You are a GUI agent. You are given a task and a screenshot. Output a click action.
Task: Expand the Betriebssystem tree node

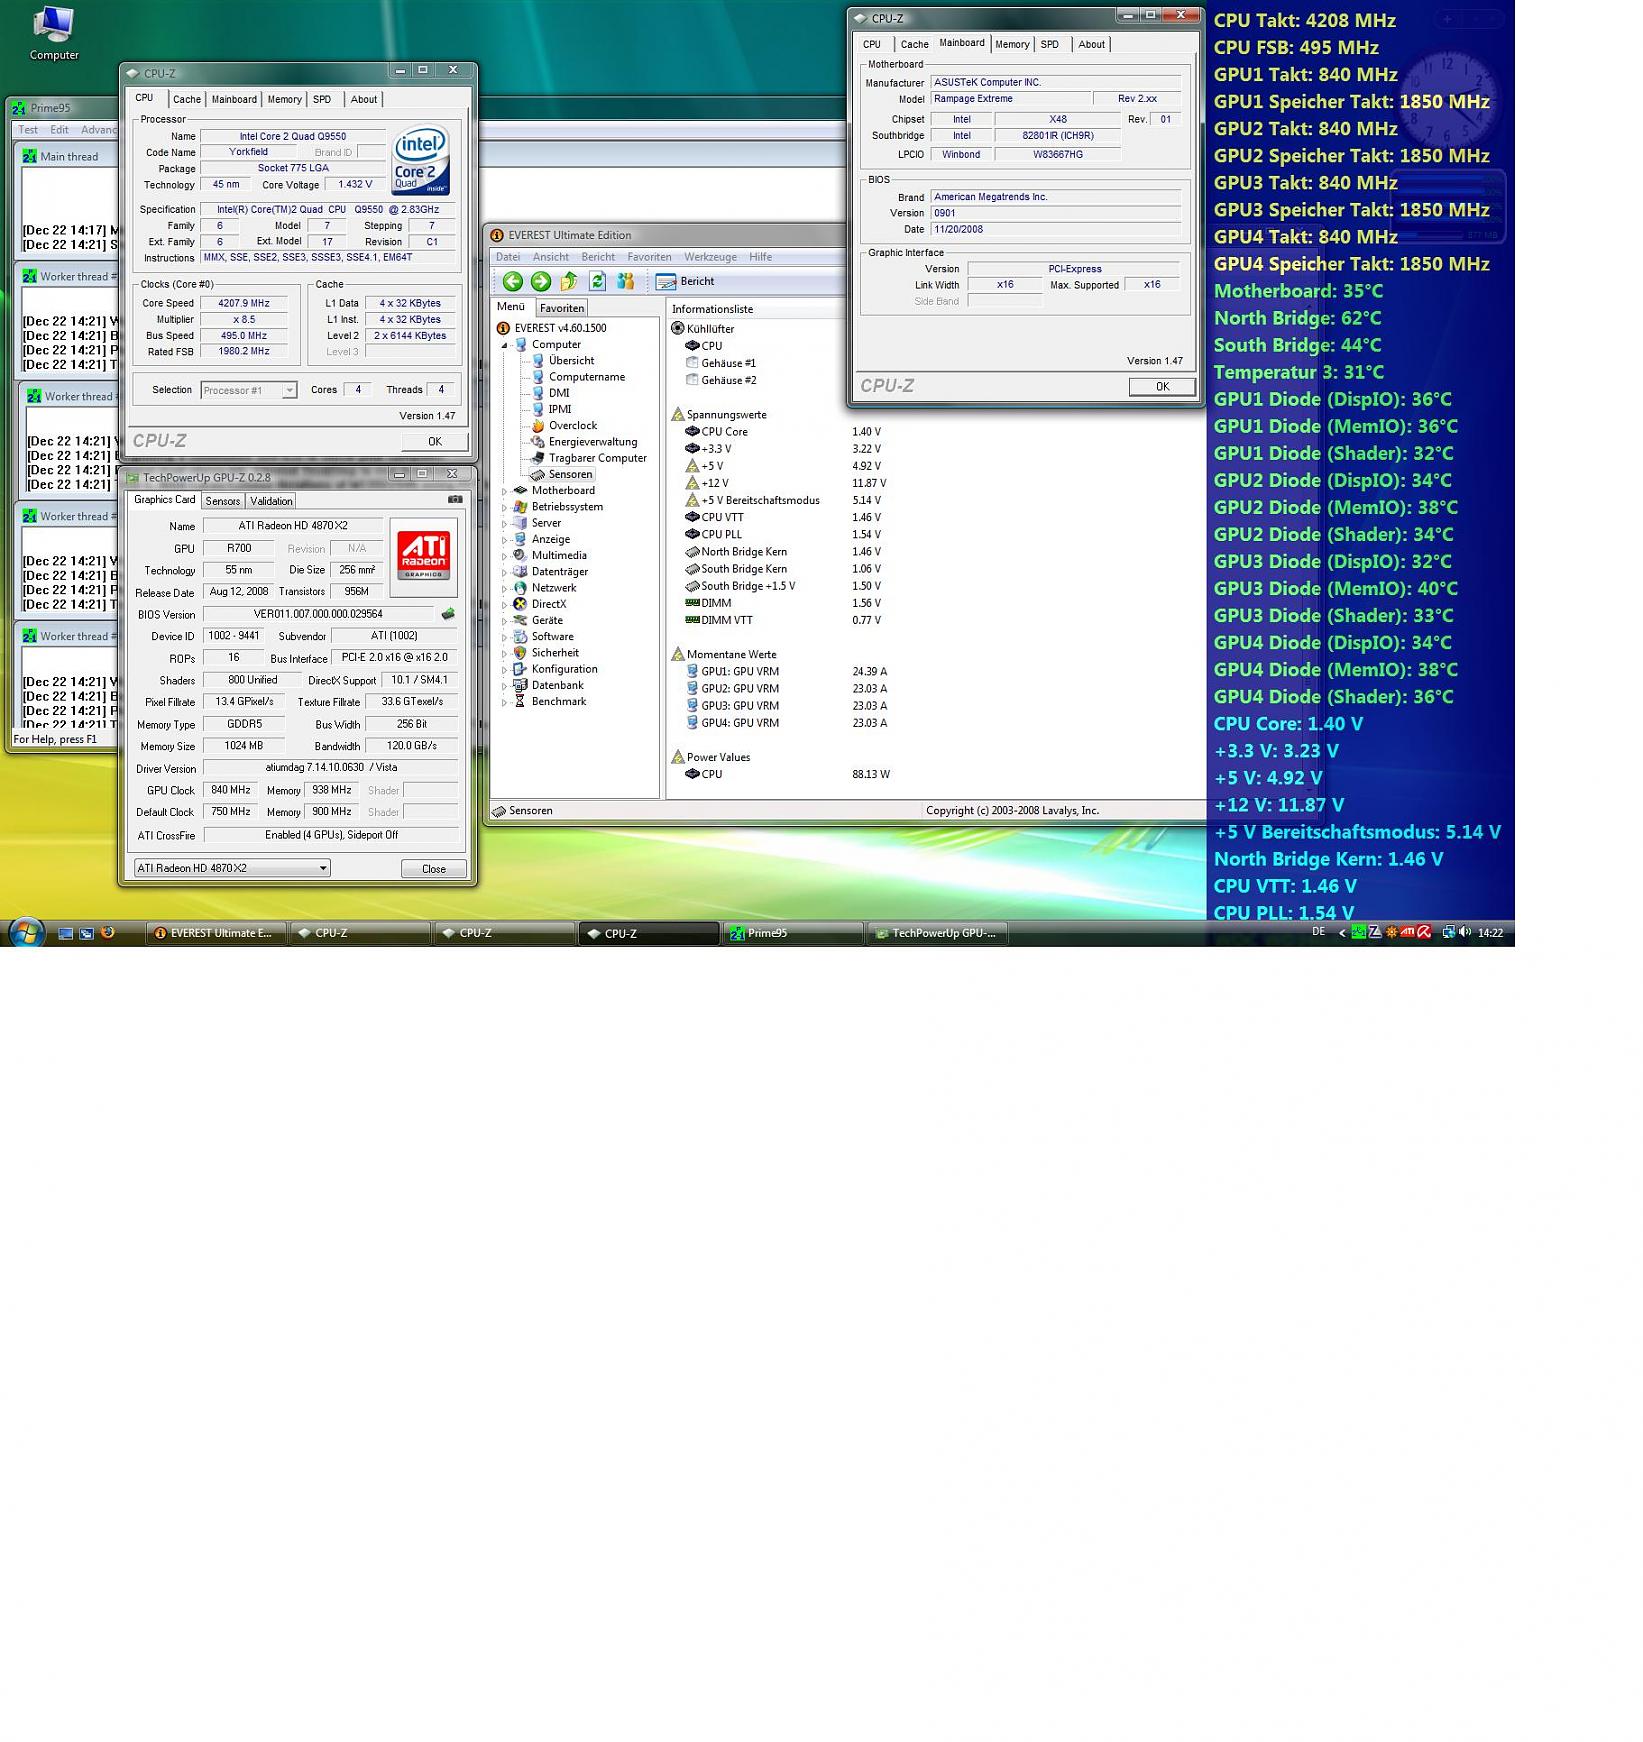504,507
